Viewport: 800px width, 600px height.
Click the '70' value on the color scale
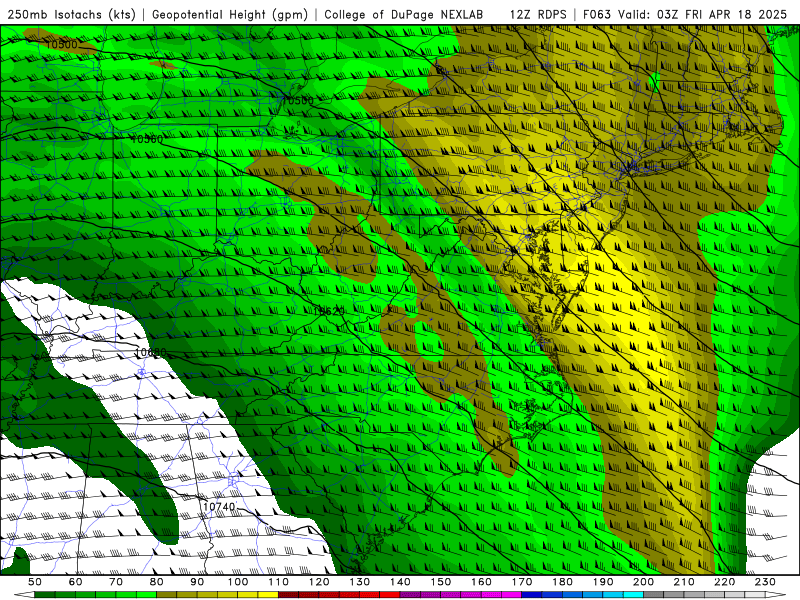[116, 582]
